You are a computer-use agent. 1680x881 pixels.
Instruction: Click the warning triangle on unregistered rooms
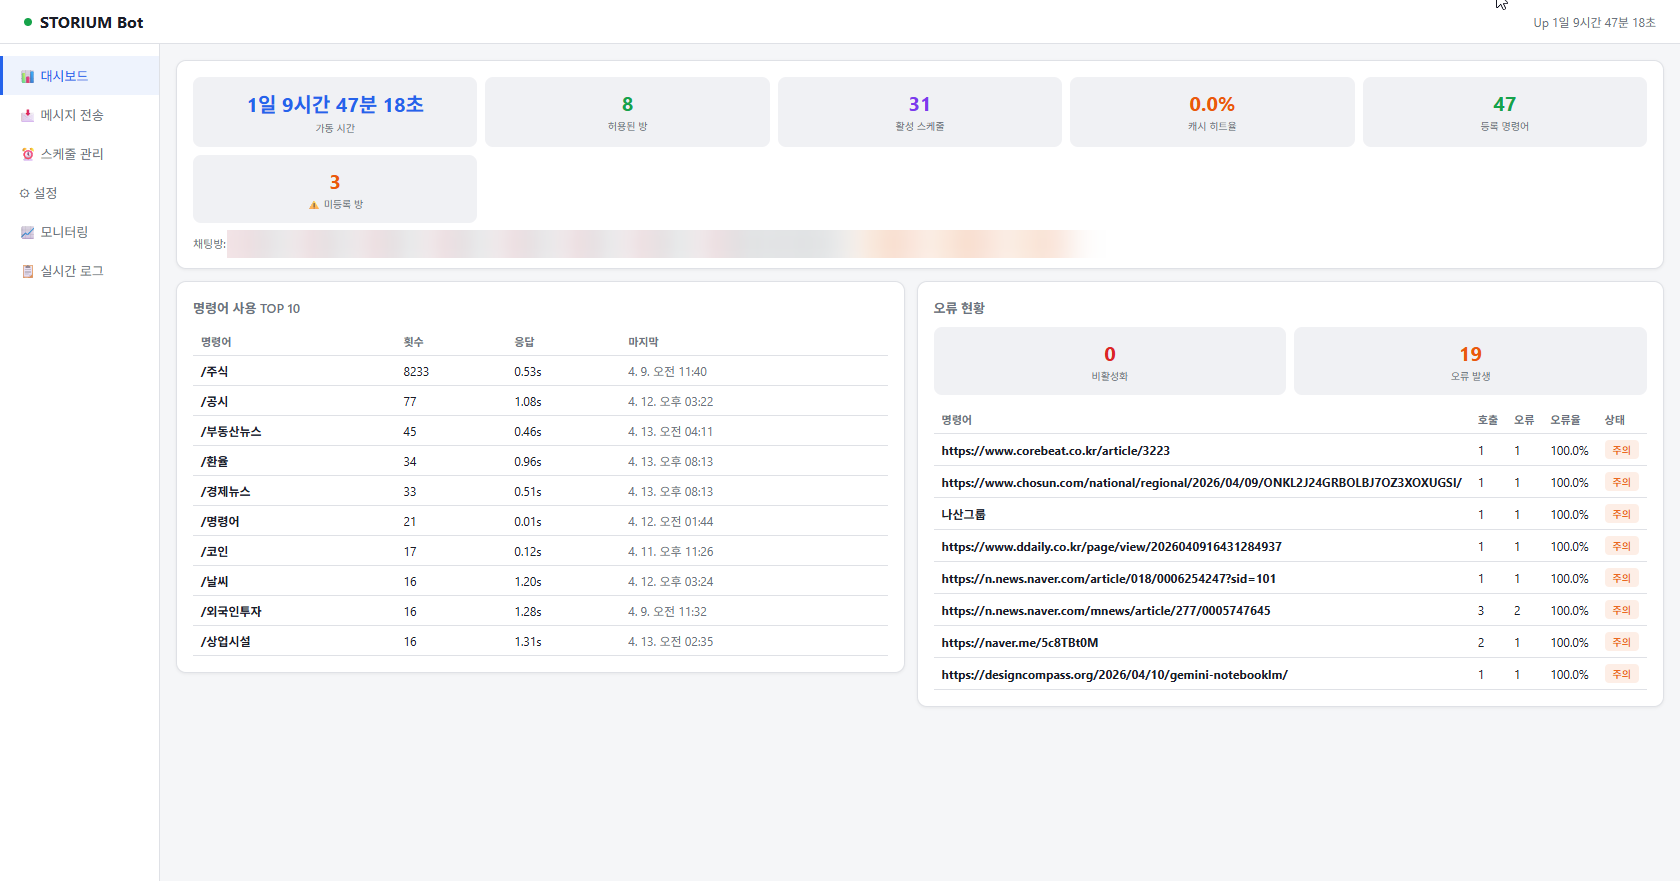tap(313, 205)
